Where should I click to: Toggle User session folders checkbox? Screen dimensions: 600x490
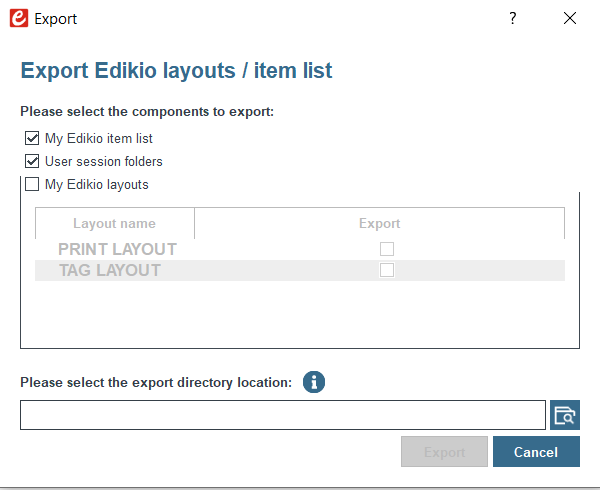tap(32, 161)
